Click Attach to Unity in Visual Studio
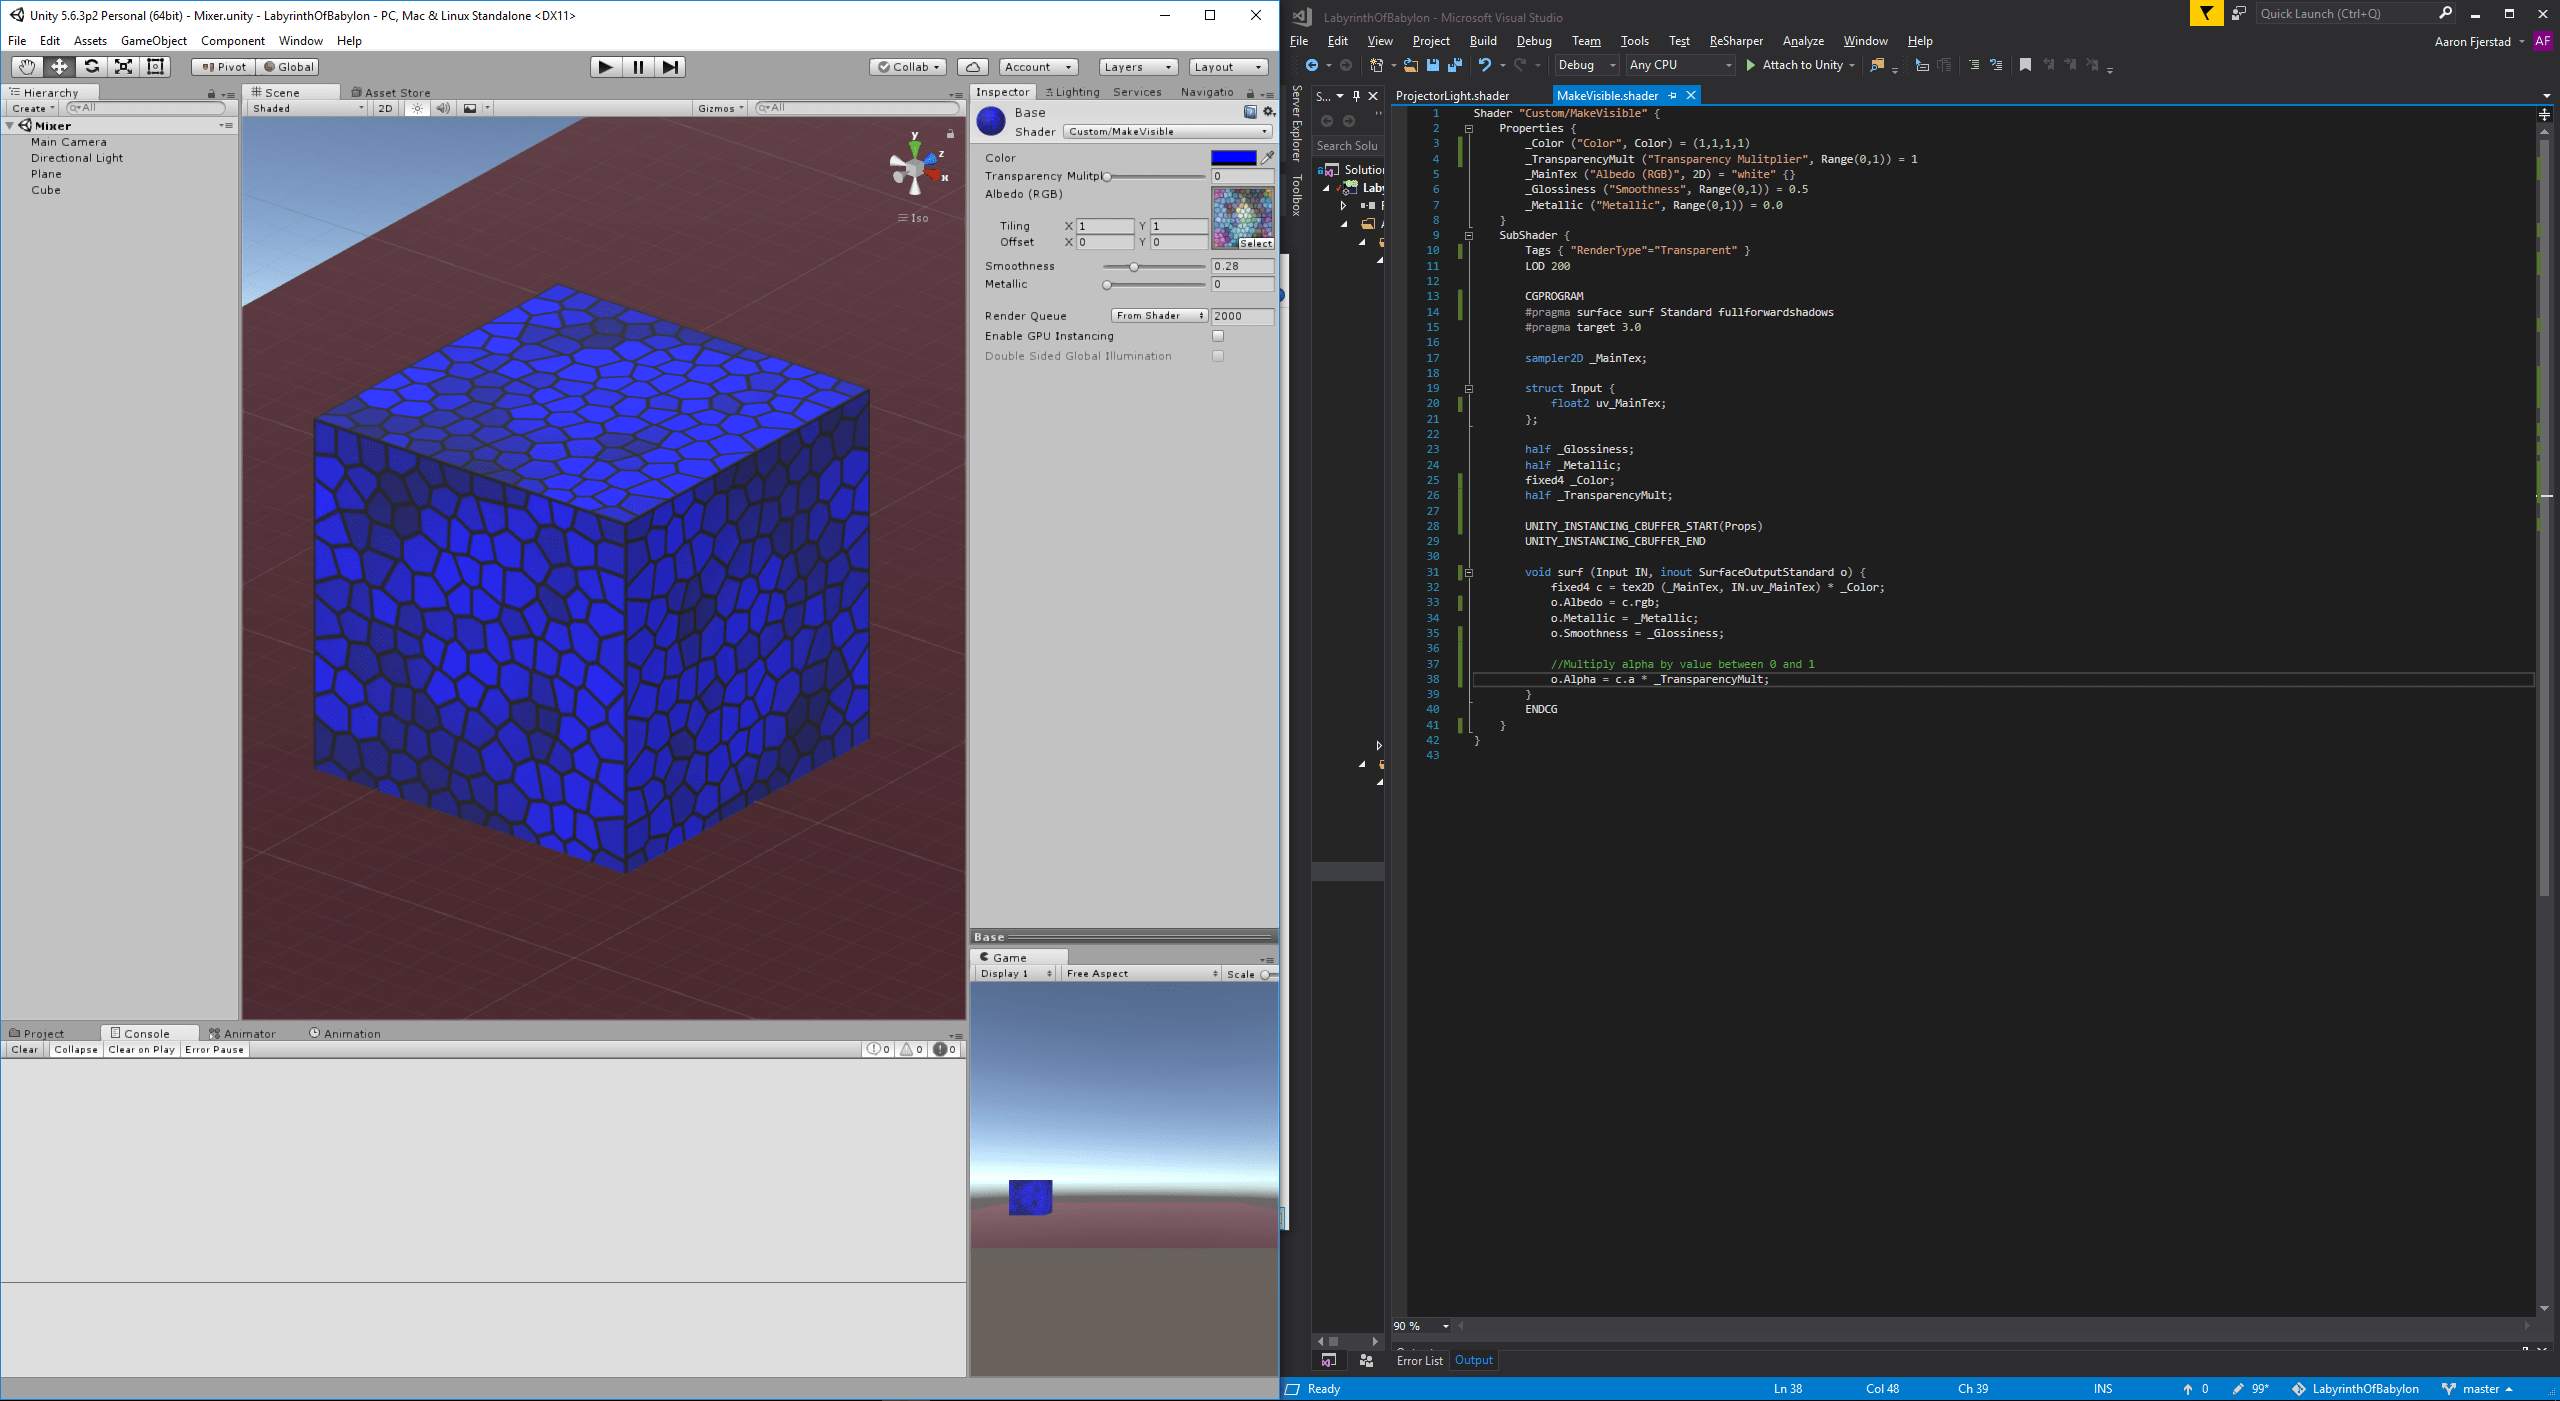Screen dimensions: 2560x1401 1802,64
